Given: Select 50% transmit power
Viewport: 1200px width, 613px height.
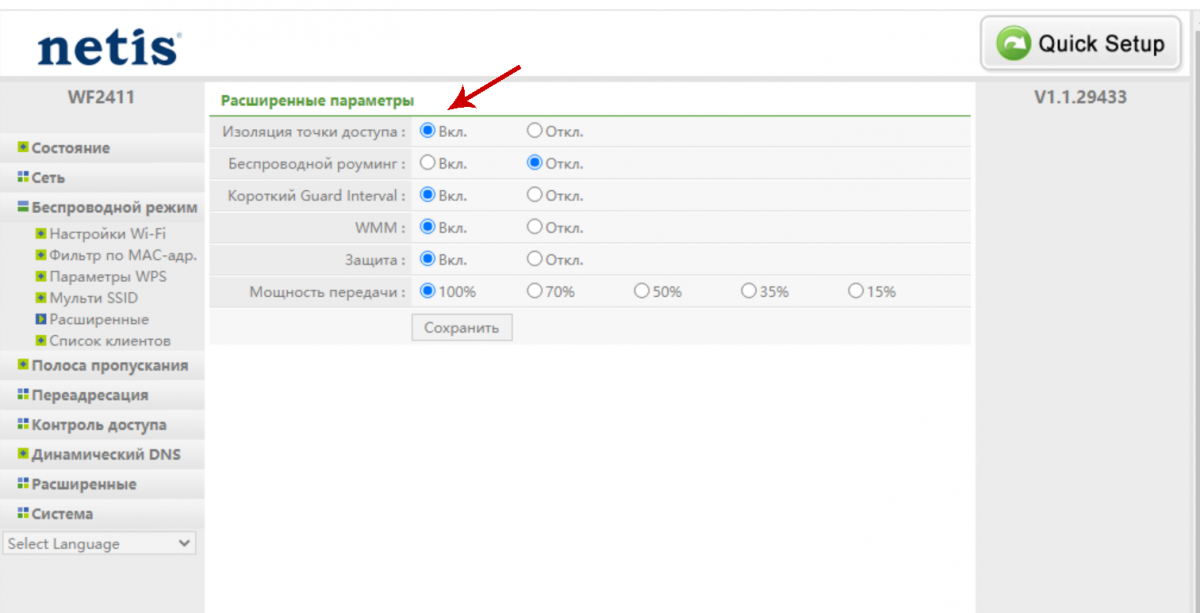Looking at the screenshot, I should 641,291.
